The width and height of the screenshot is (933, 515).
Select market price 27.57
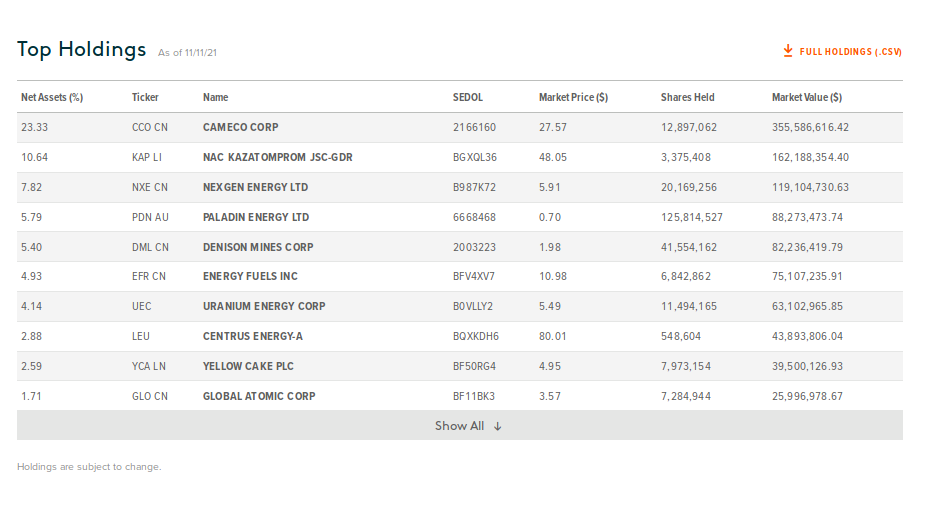coord(553,127)
